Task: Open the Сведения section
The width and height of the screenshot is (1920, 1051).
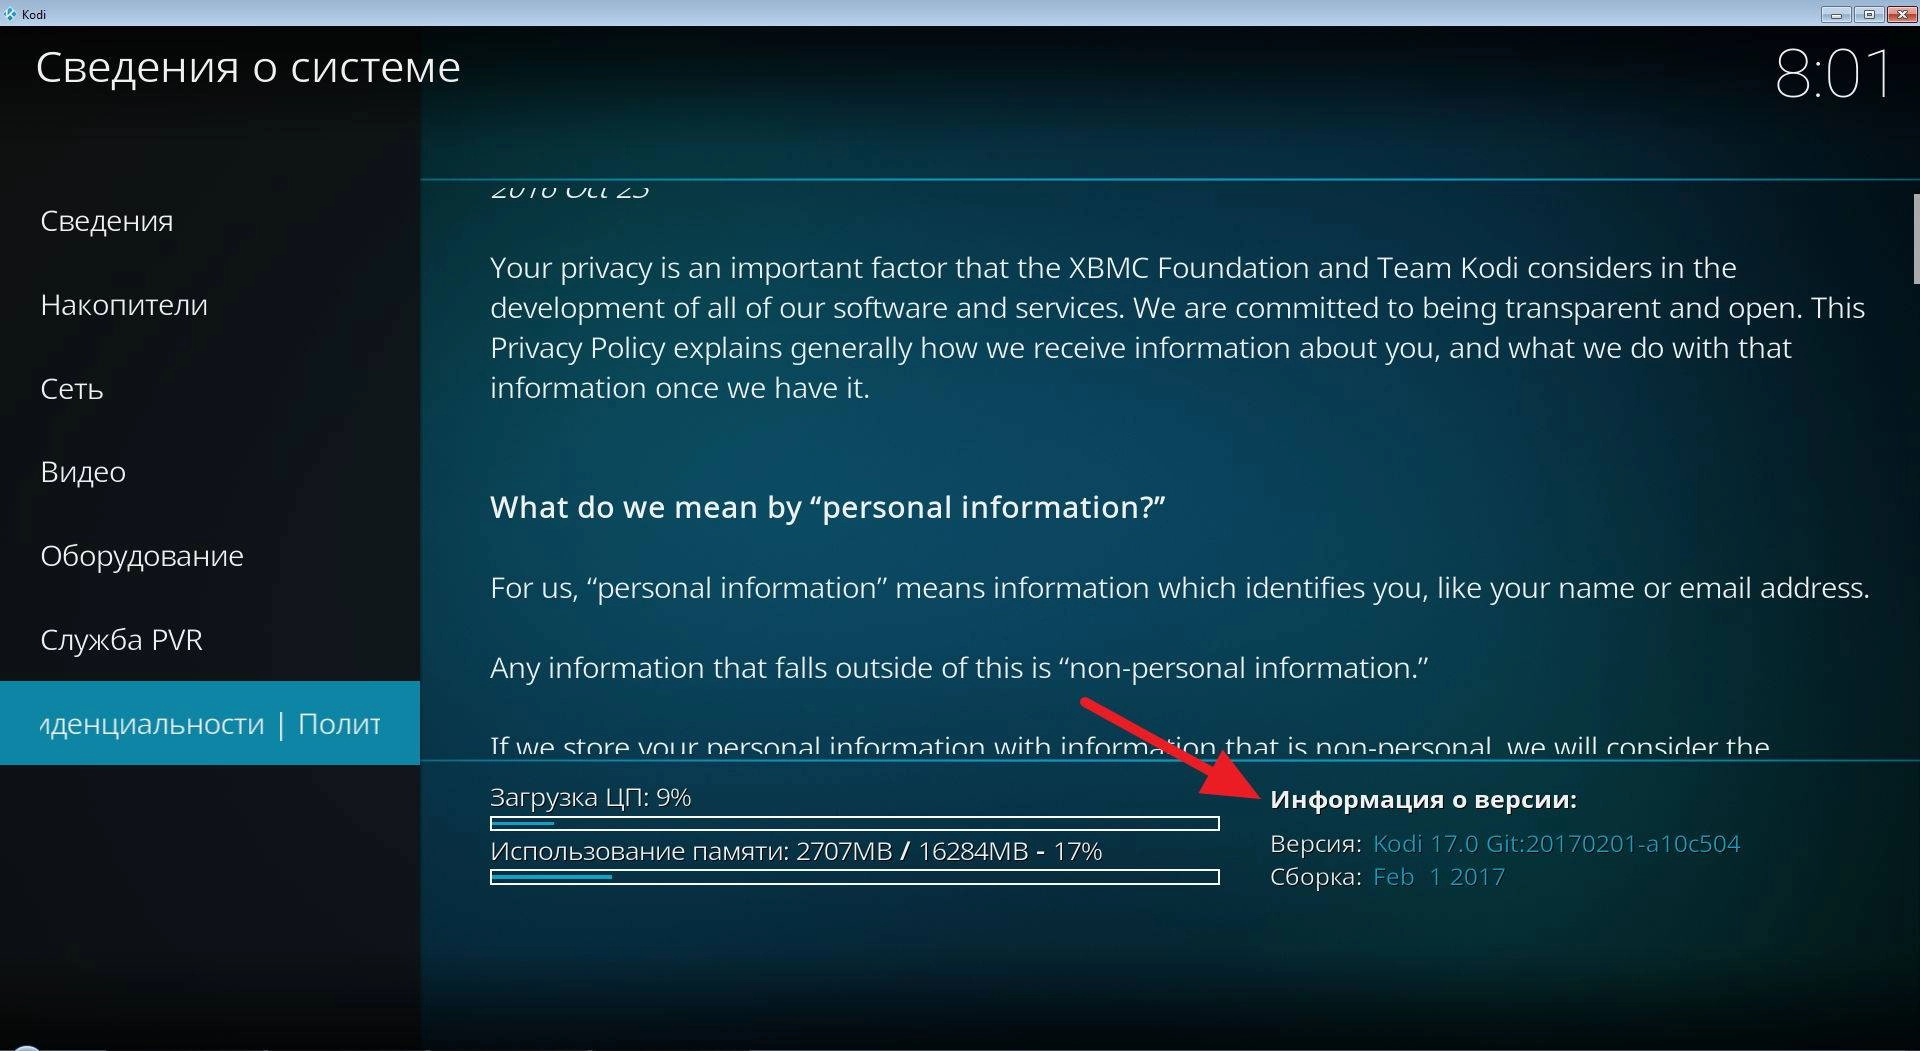Action: [x=210, y=221]
